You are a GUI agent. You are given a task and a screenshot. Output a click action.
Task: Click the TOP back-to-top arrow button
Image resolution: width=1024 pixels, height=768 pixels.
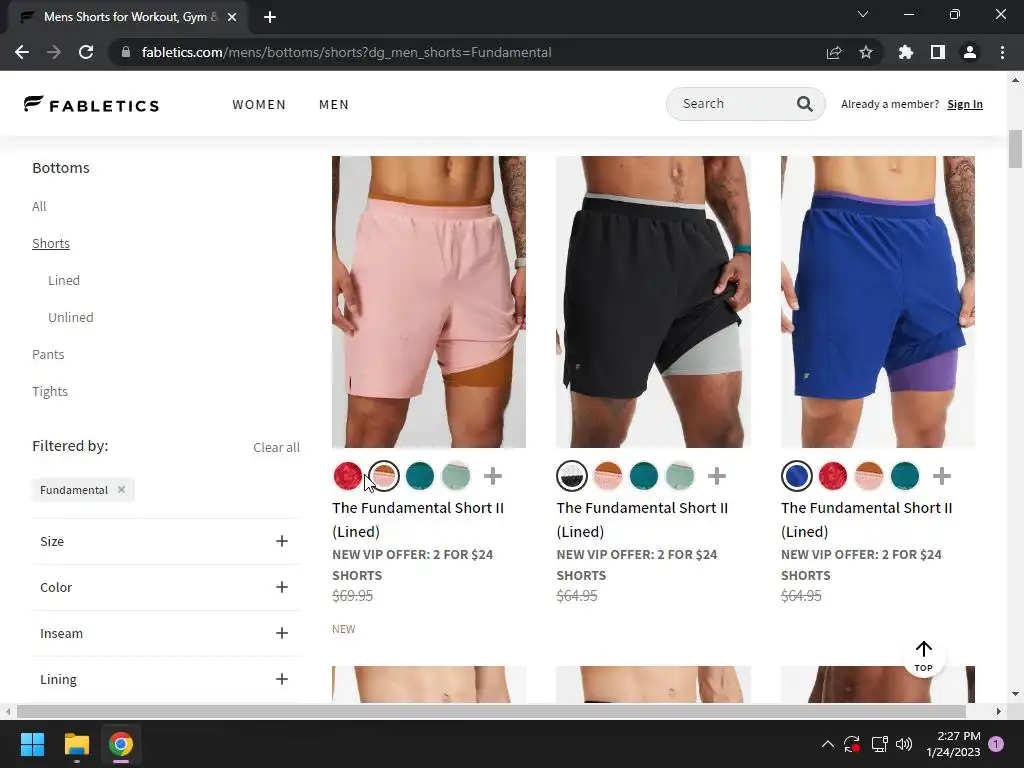923,656
